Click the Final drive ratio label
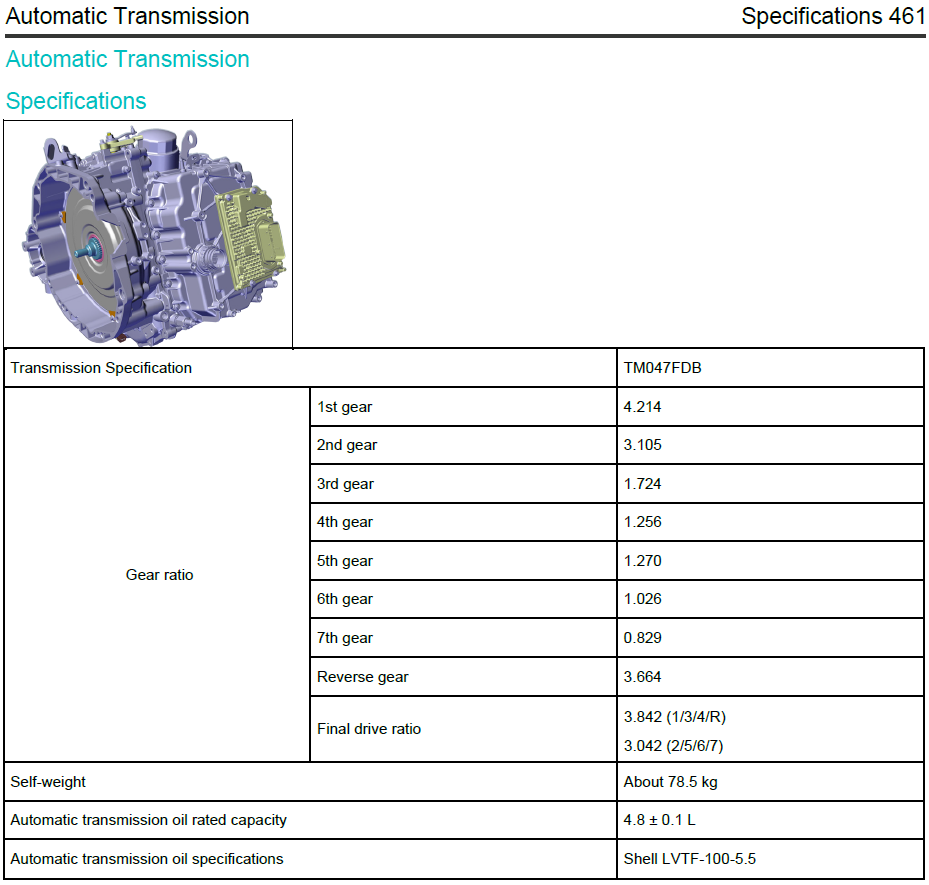Viewport: 929px width, 885px height. pyautogui.click(x=369, y=729)
